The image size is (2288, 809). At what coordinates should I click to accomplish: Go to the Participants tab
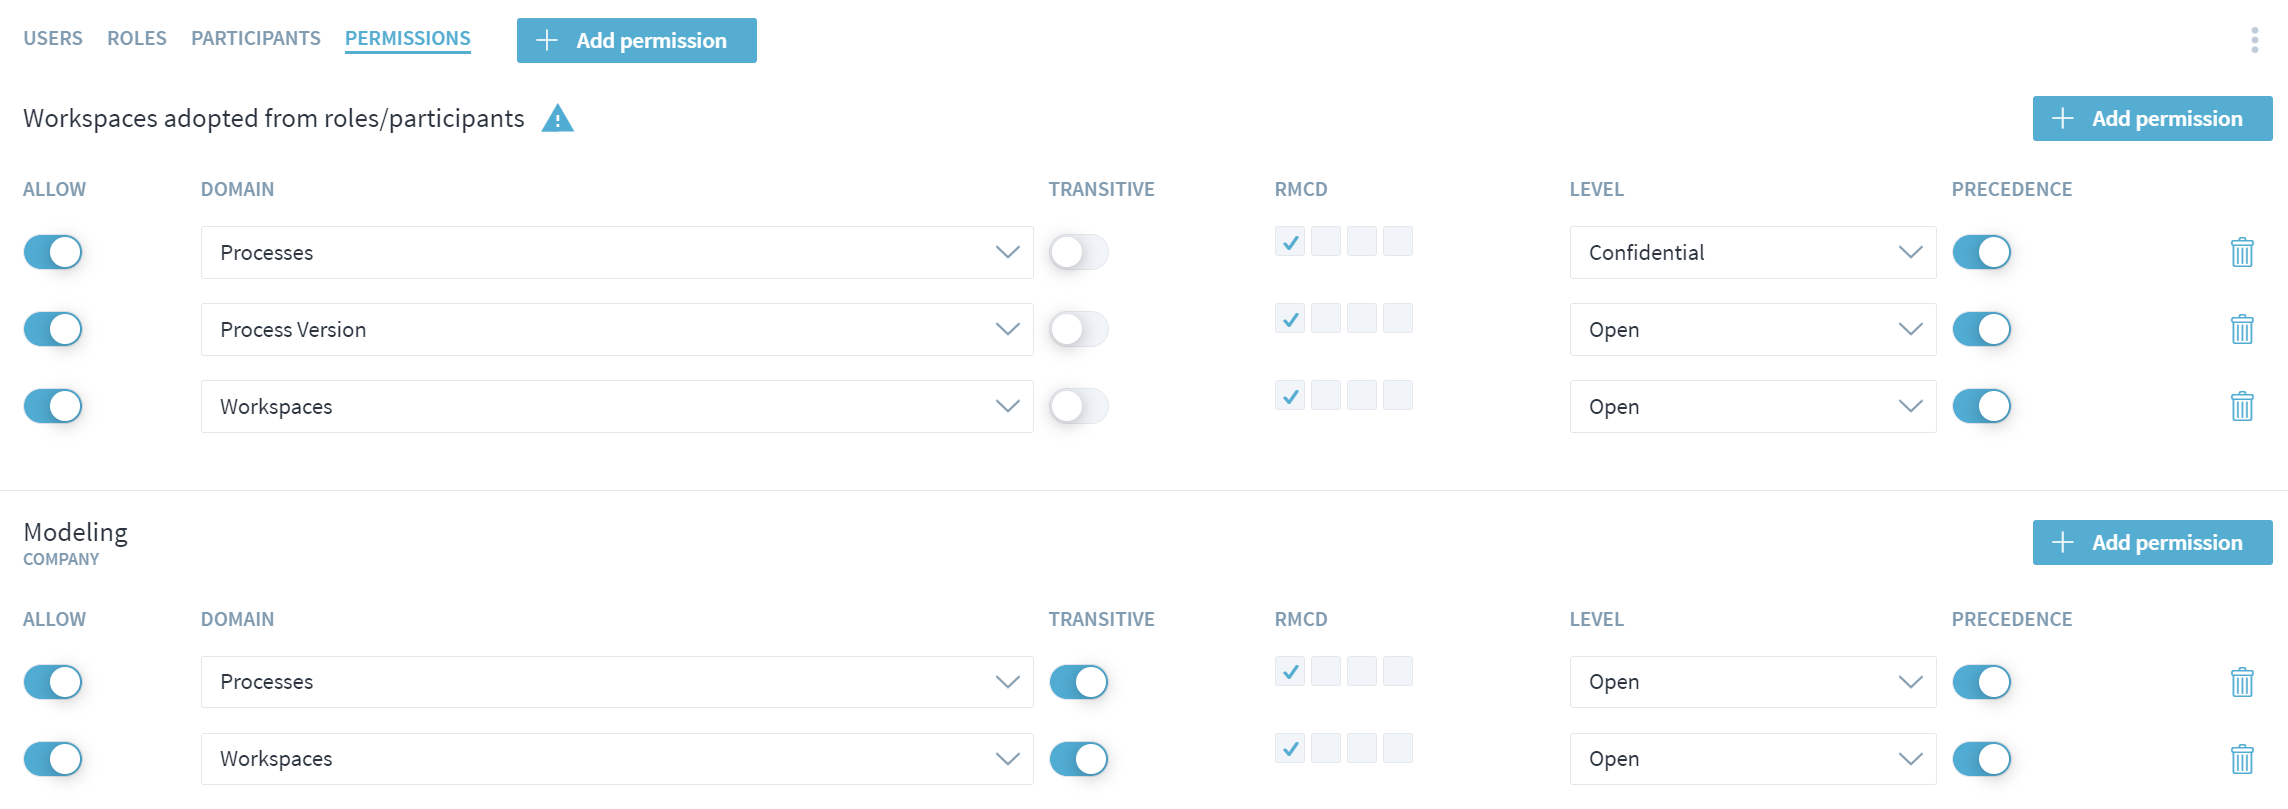pos(255,38)
